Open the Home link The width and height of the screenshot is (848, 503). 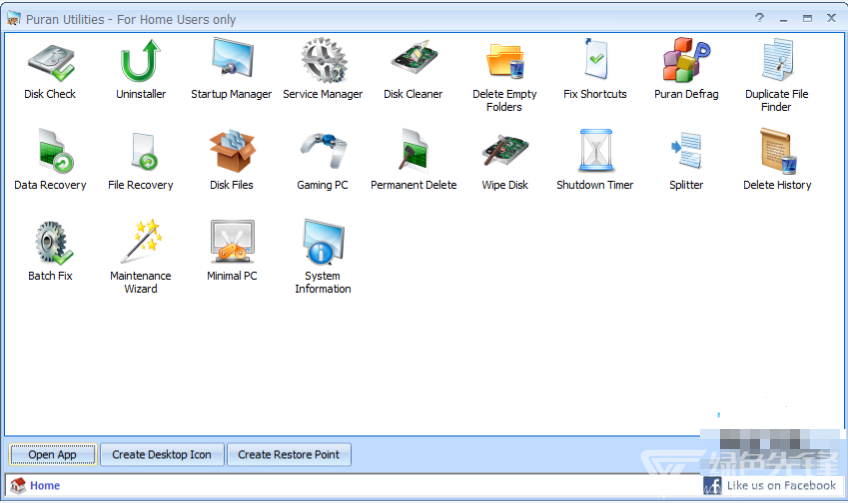point(45,486)
